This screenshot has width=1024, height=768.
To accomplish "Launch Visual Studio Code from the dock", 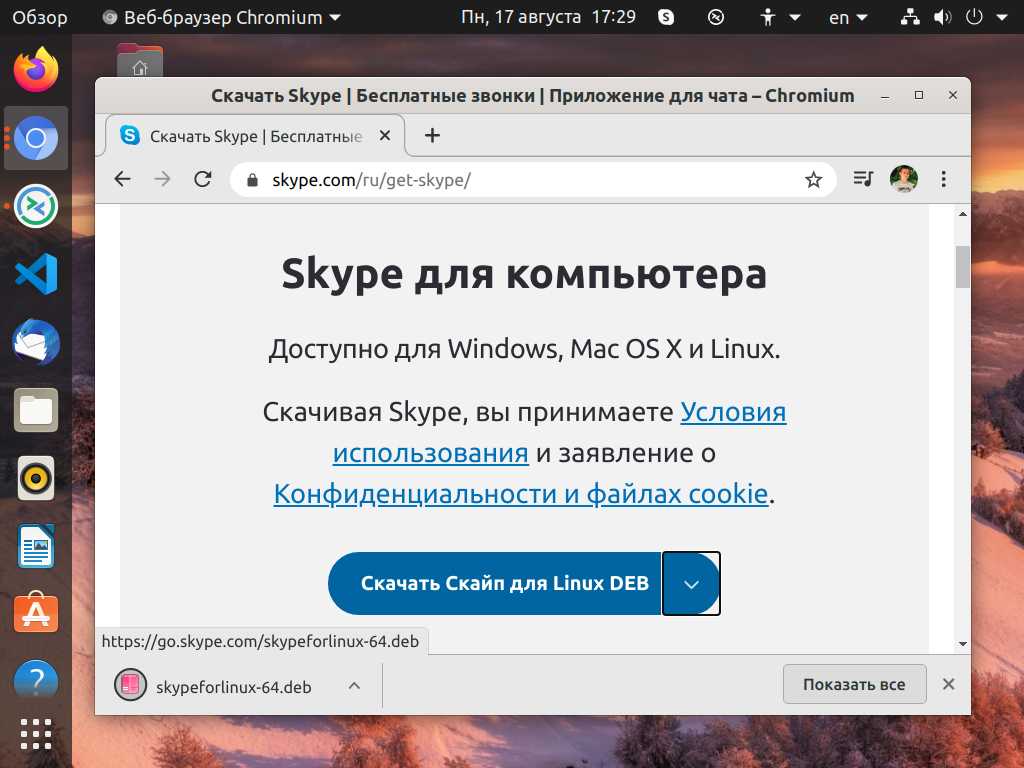I will (36, 274).
